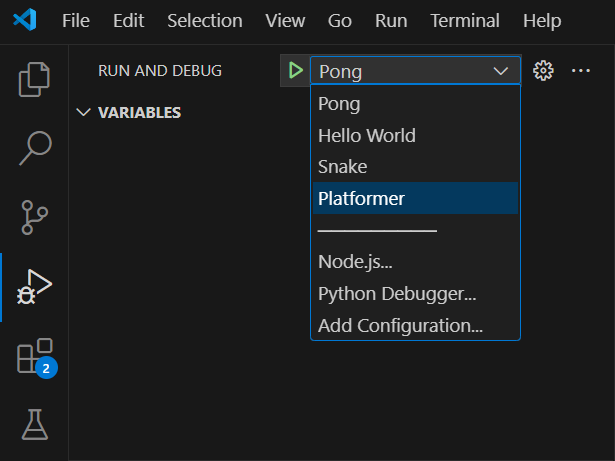
Task: Open the Explorer view in activity bar
Action: click(x=34, y=79)
